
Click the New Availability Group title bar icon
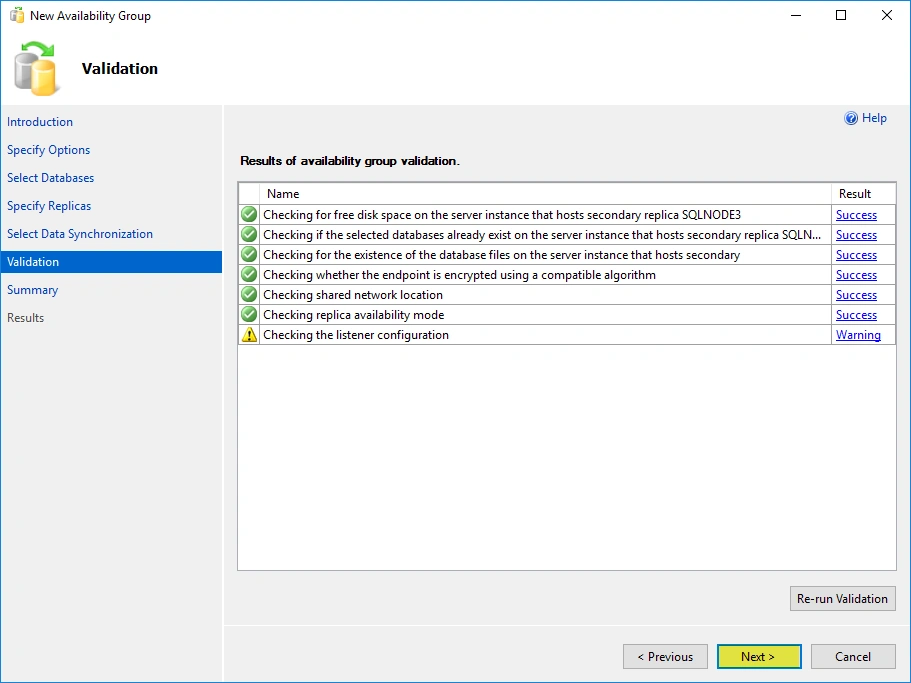[16, 16]
